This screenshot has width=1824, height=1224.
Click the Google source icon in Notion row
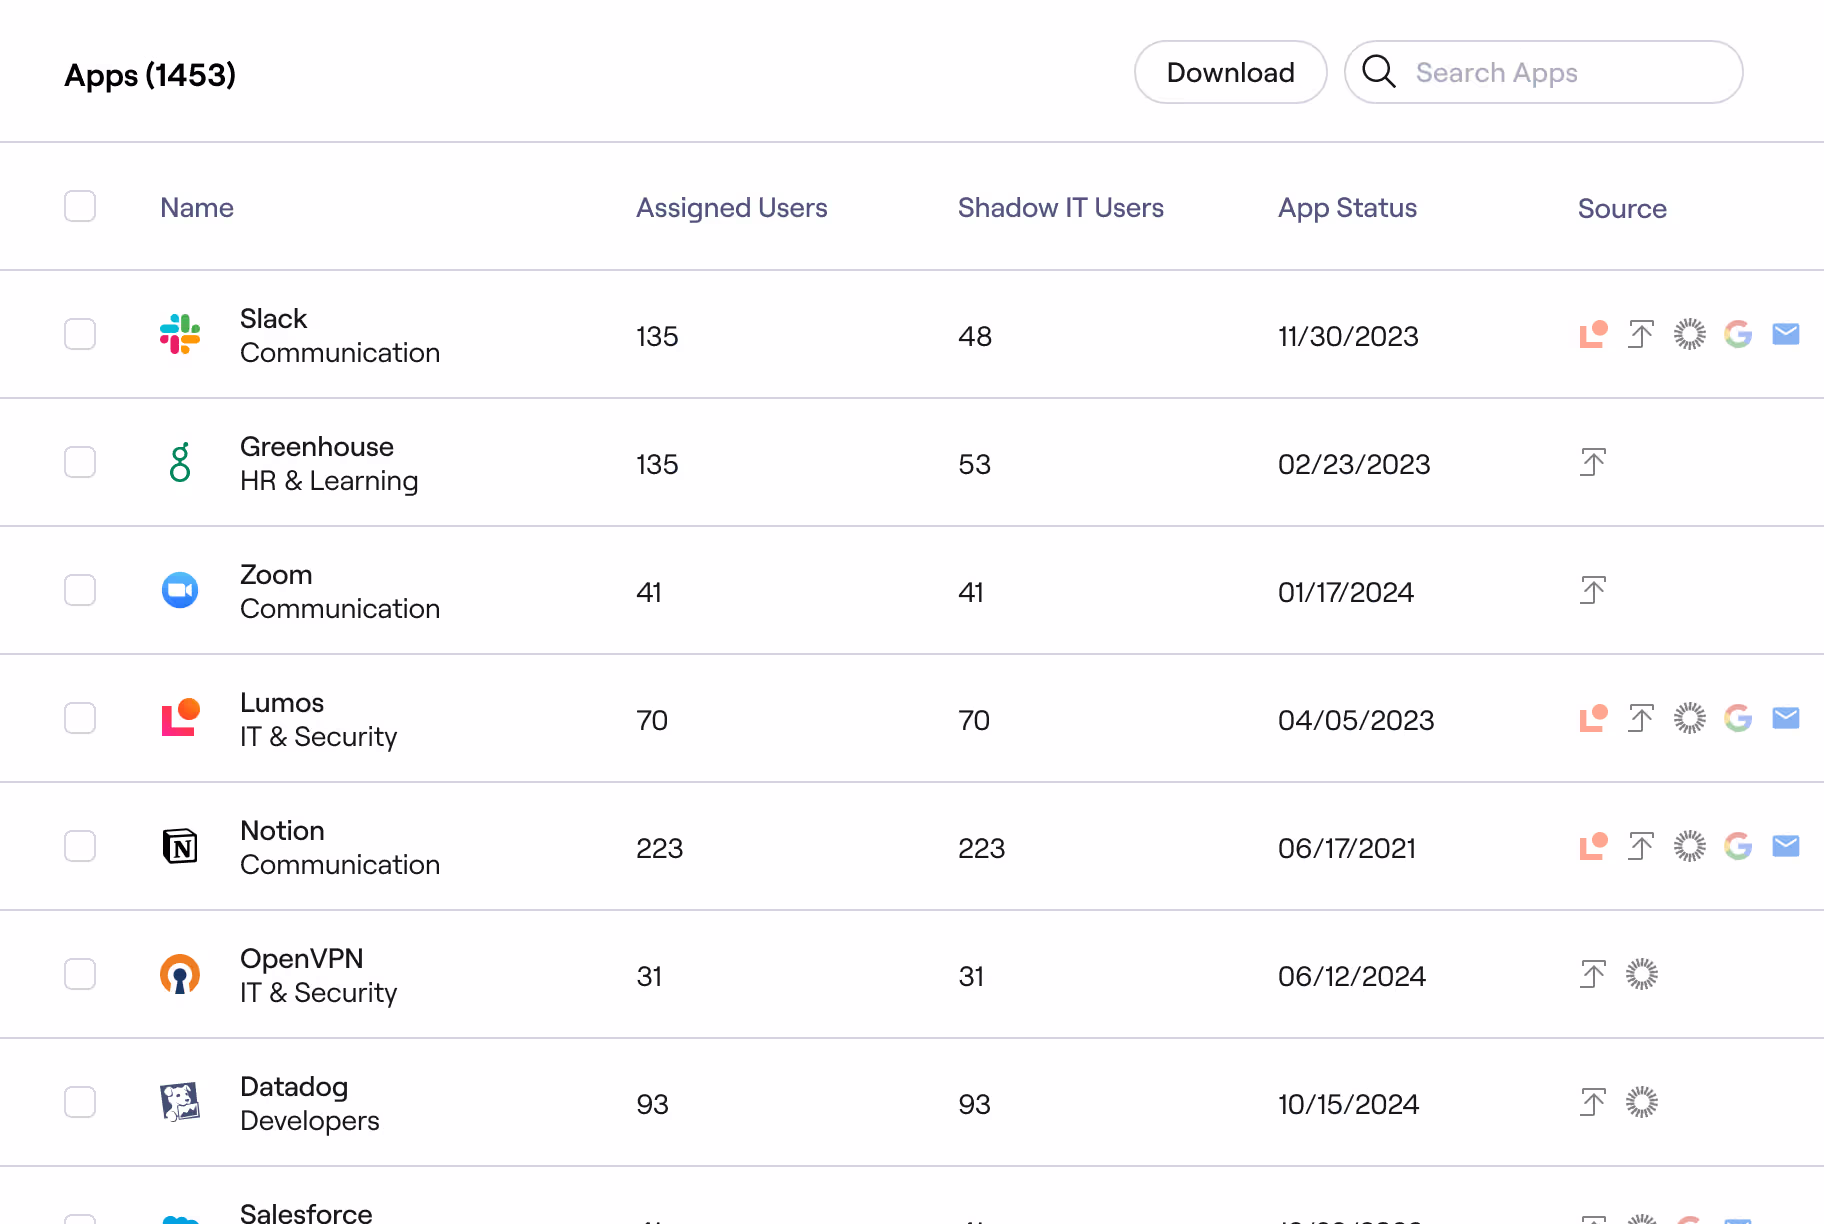tap(1738, 846)
